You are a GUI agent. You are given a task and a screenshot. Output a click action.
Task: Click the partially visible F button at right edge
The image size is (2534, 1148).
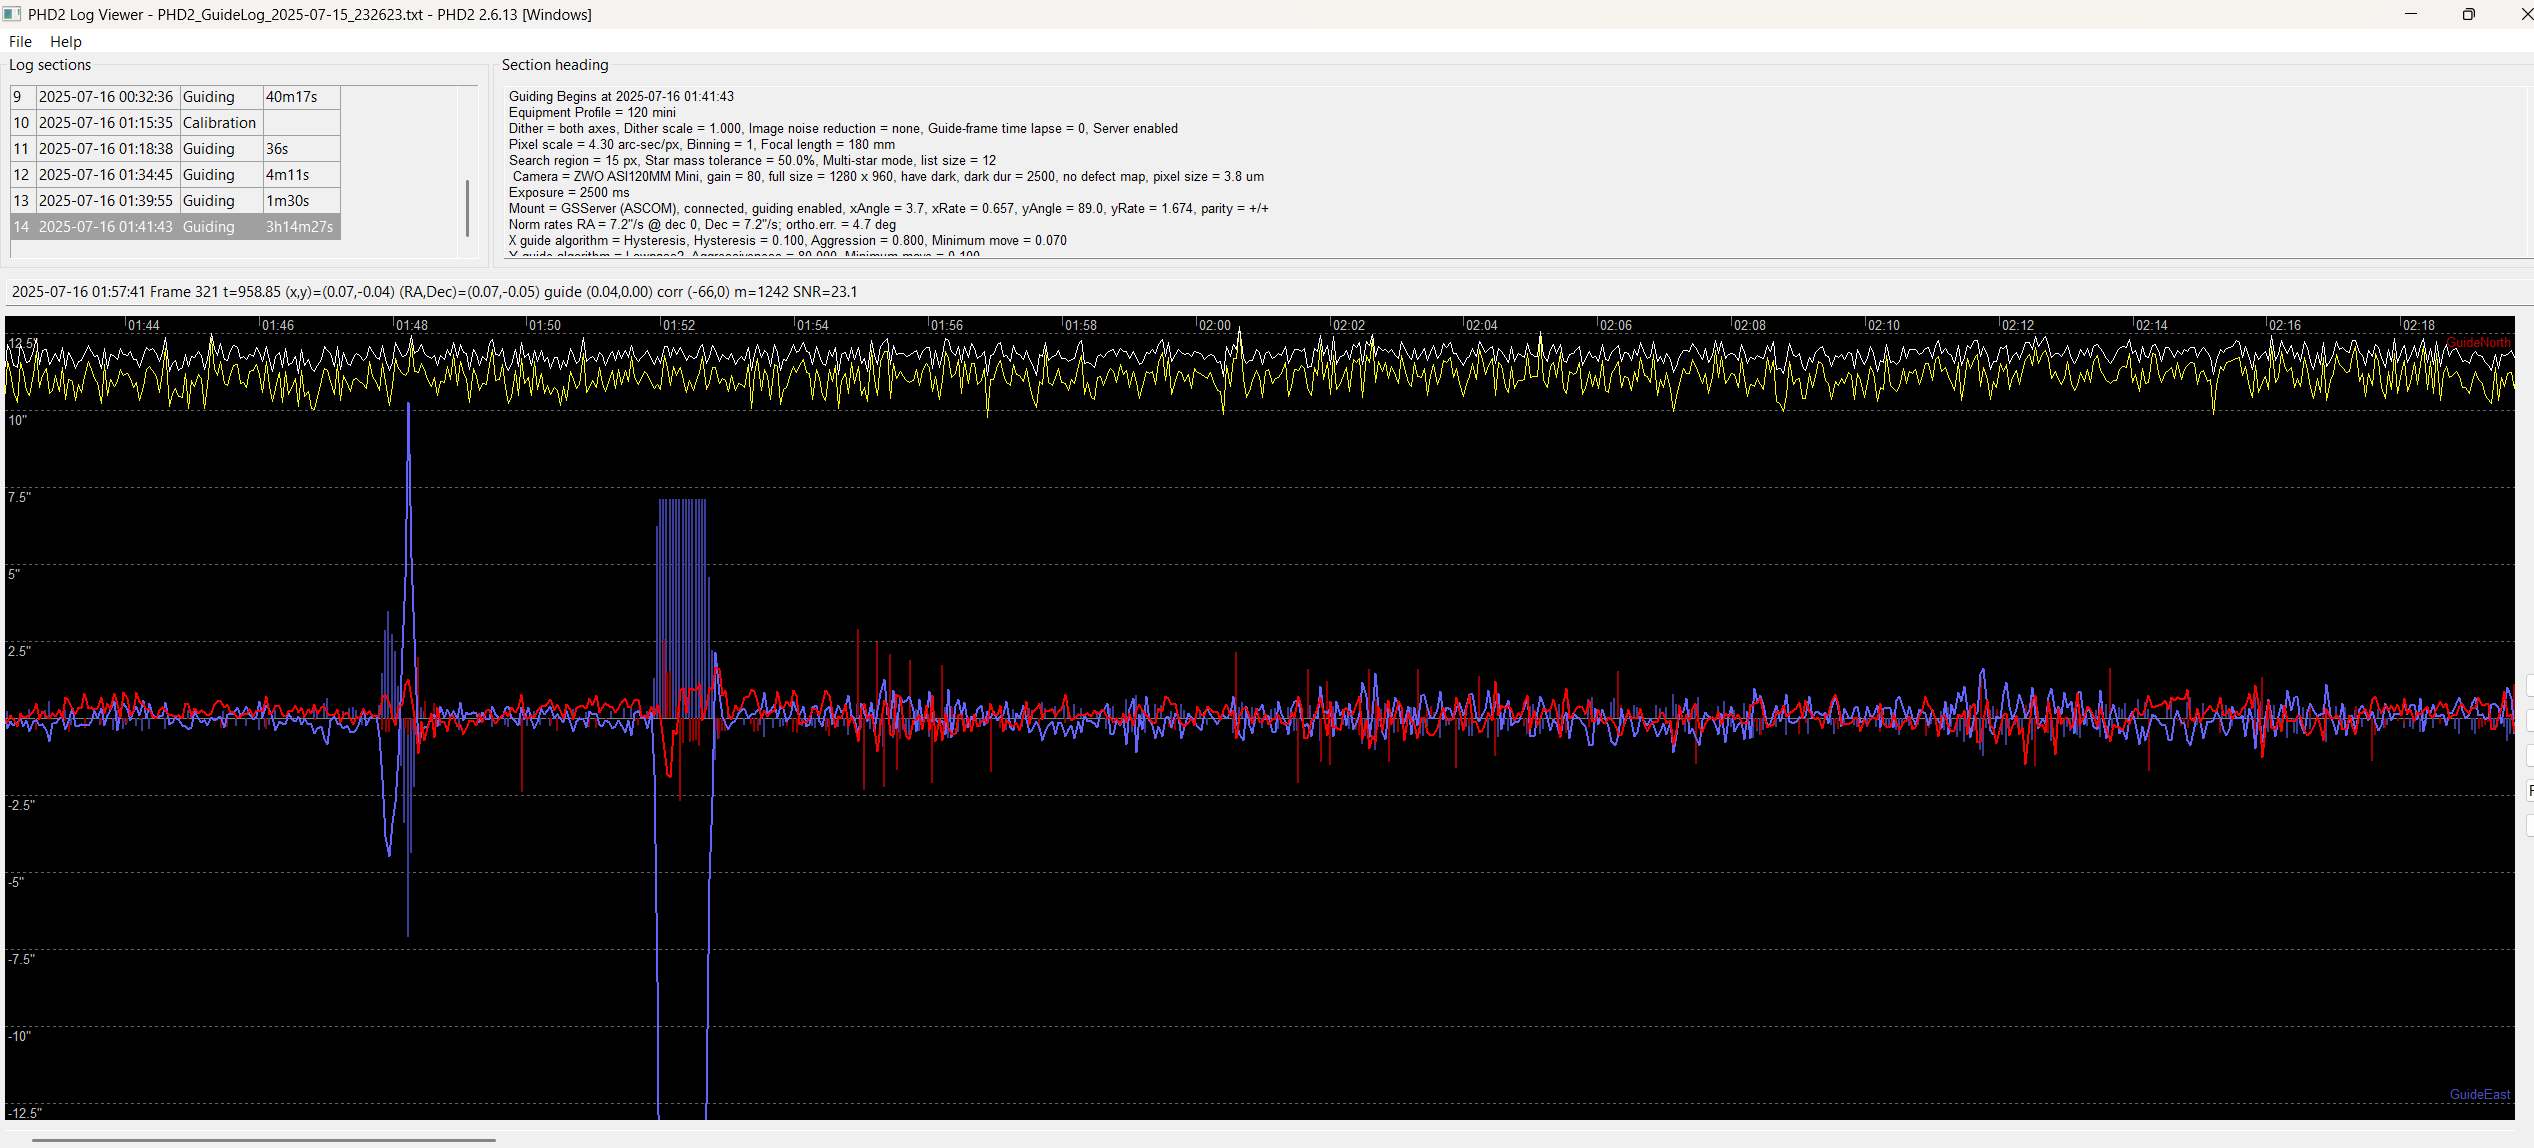coord(2529,790)
